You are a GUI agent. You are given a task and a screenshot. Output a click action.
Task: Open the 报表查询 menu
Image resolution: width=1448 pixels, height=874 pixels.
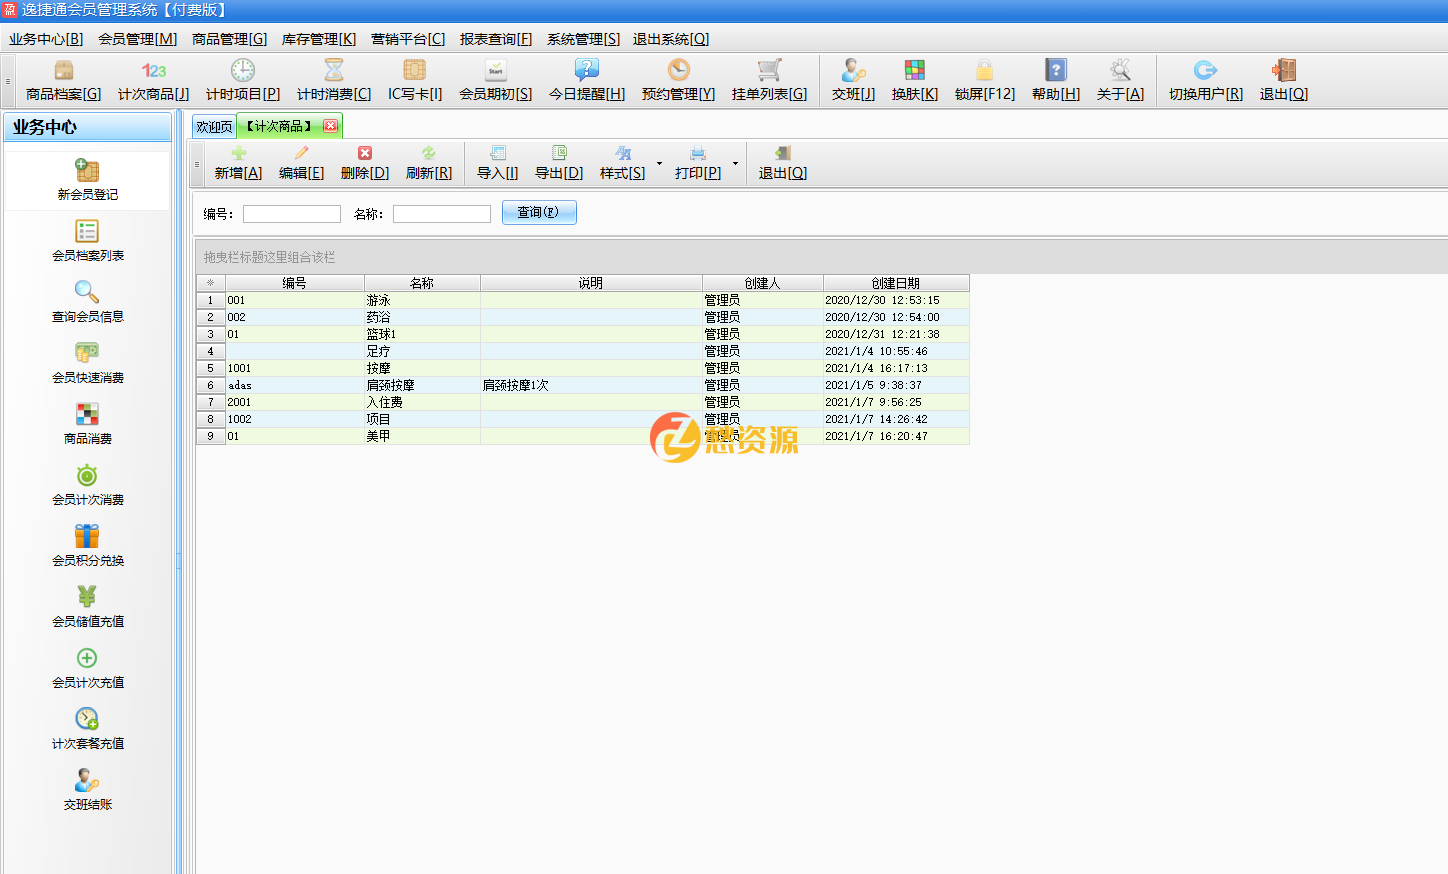coord(495,39)
